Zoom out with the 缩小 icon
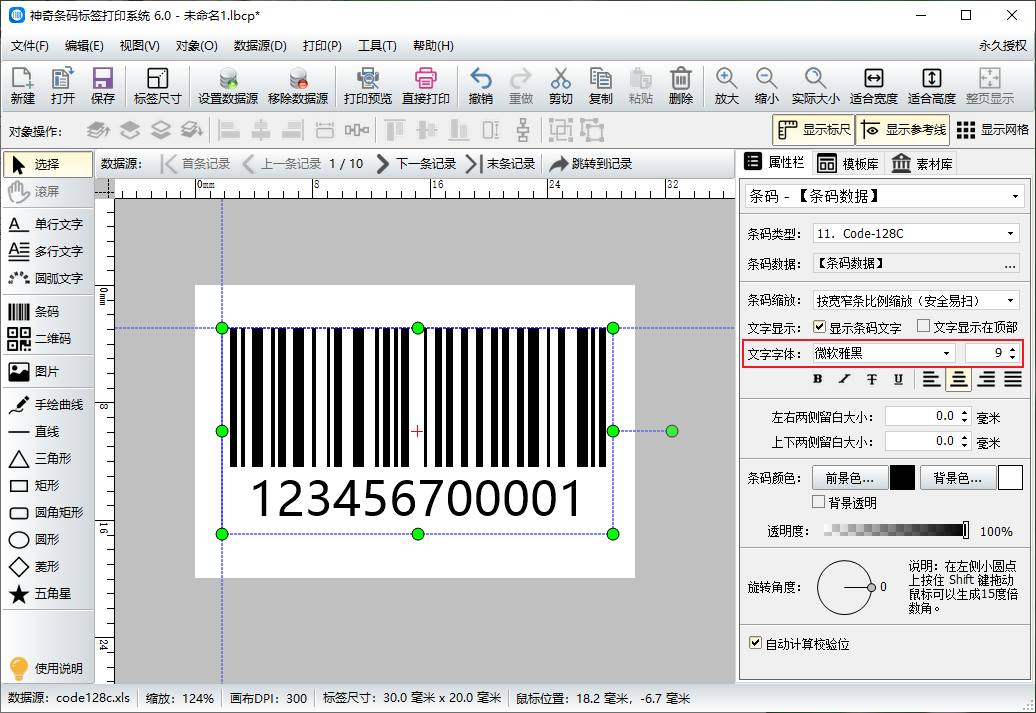 [x=766, y=85]
